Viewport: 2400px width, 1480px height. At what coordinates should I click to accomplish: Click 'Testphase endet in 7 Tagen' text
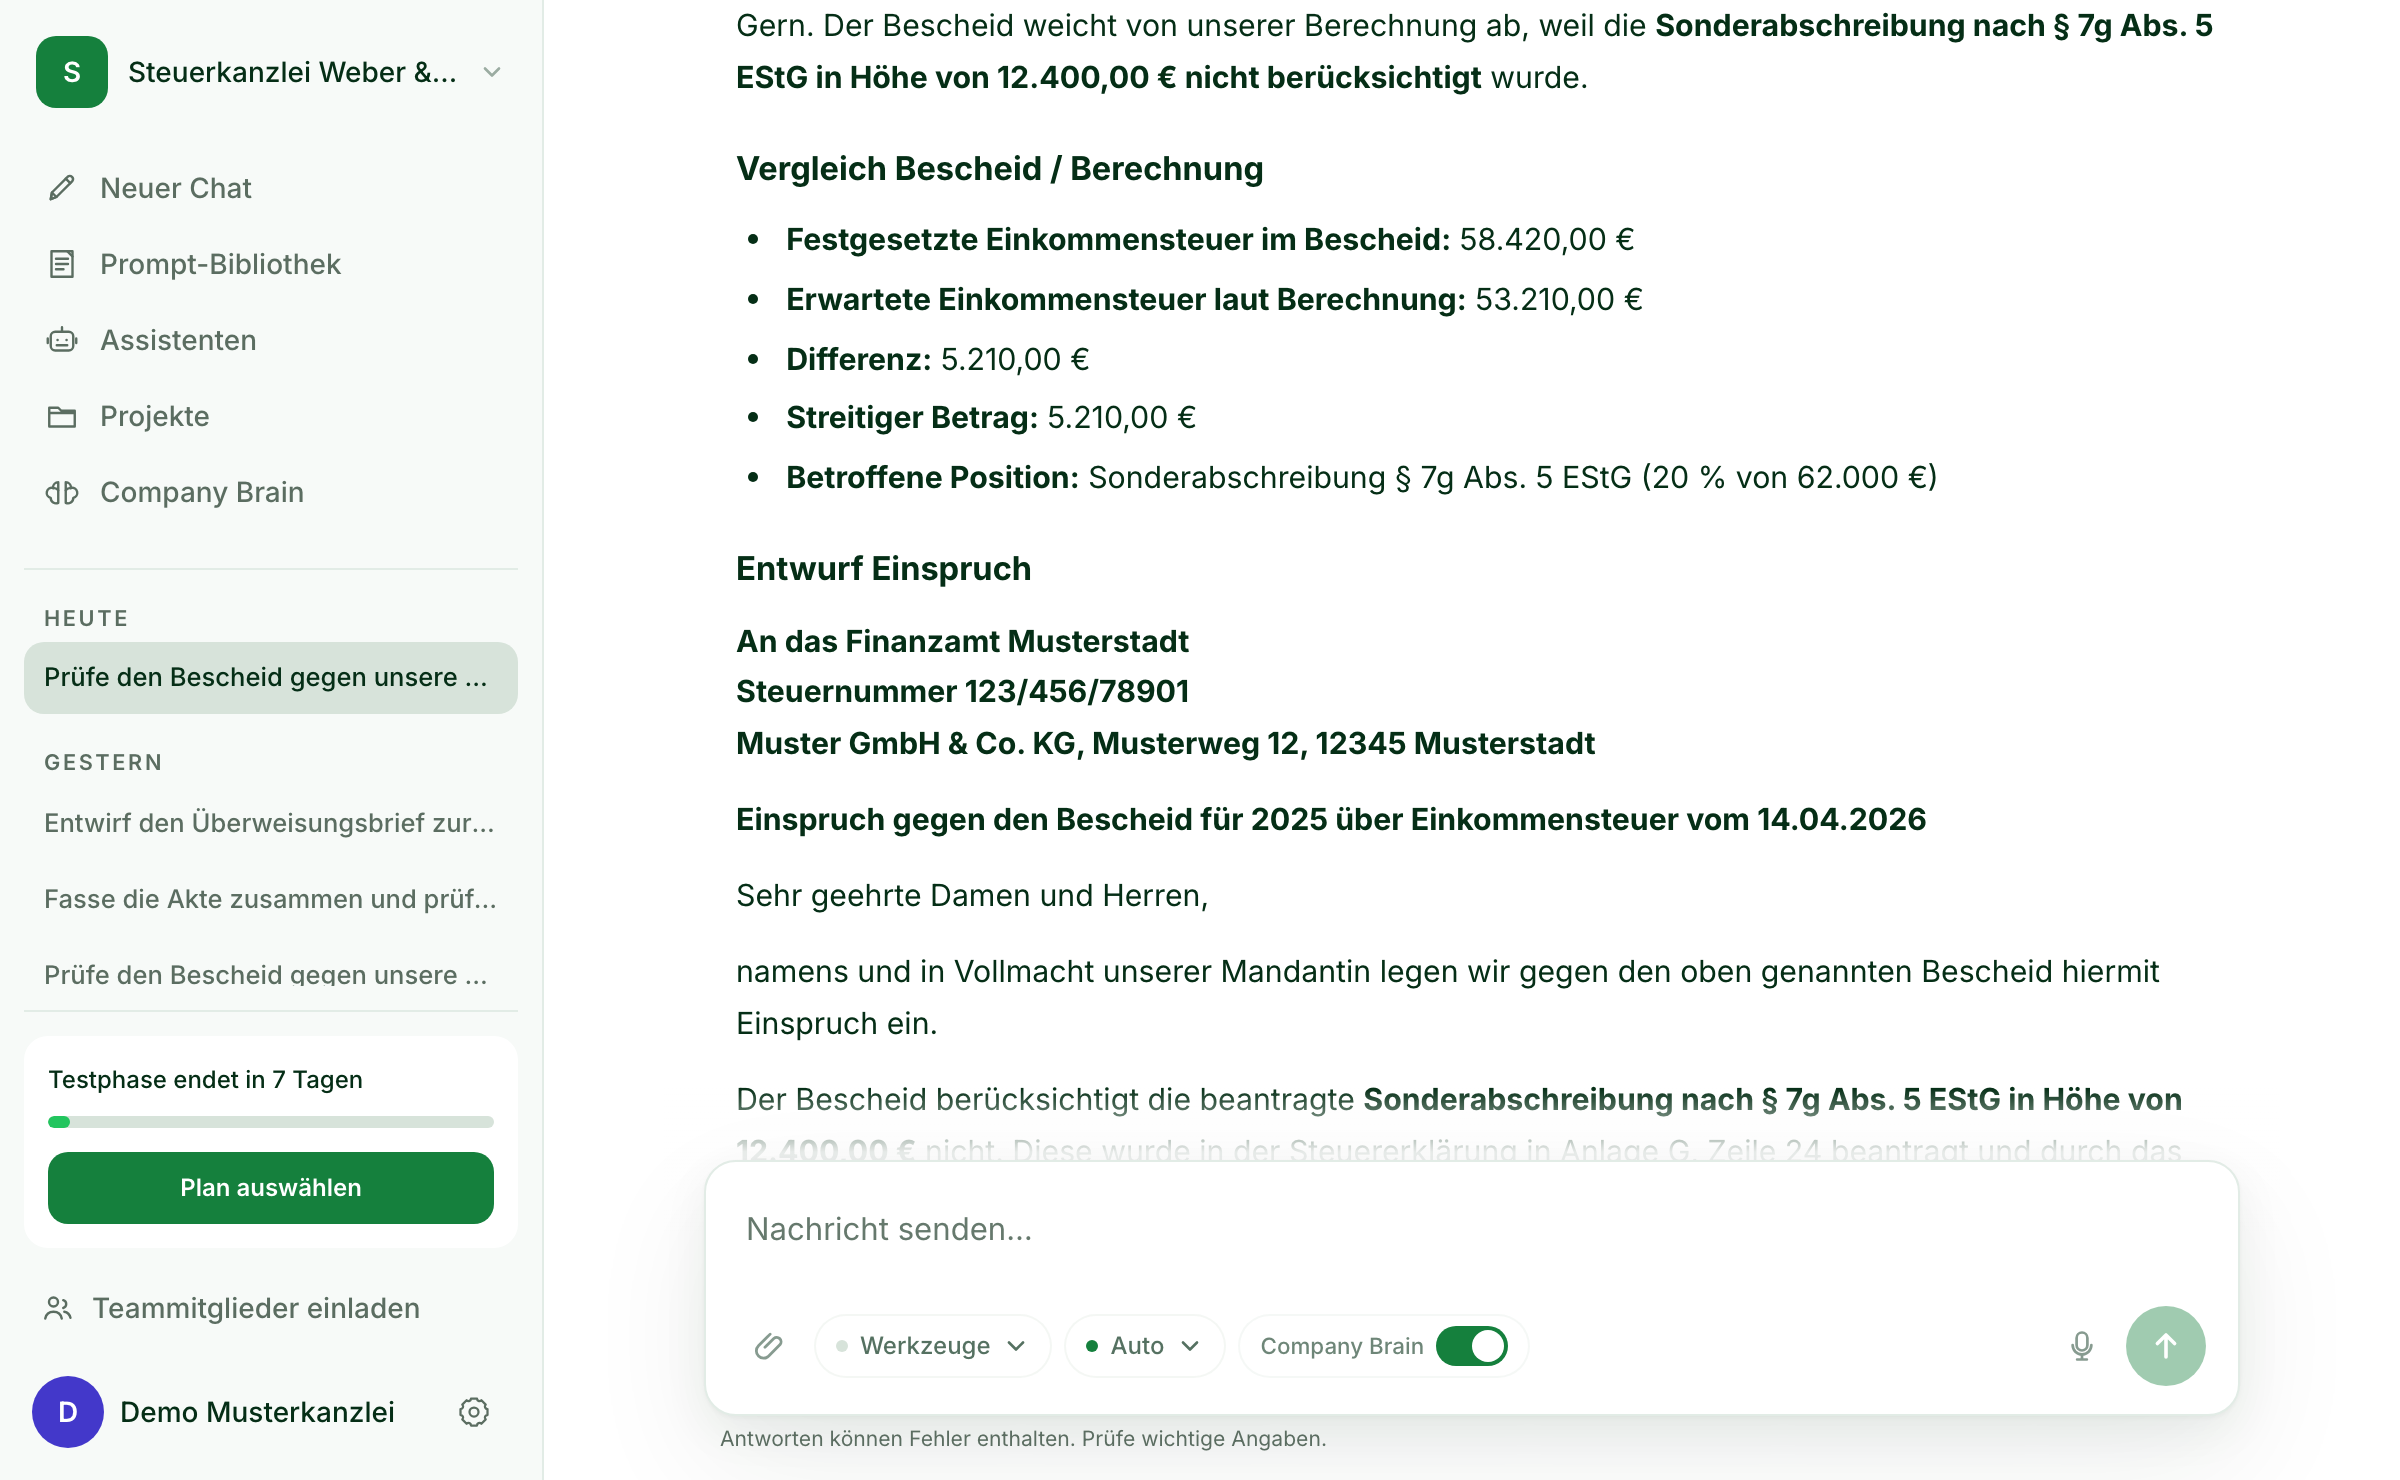click(205, 1080)
